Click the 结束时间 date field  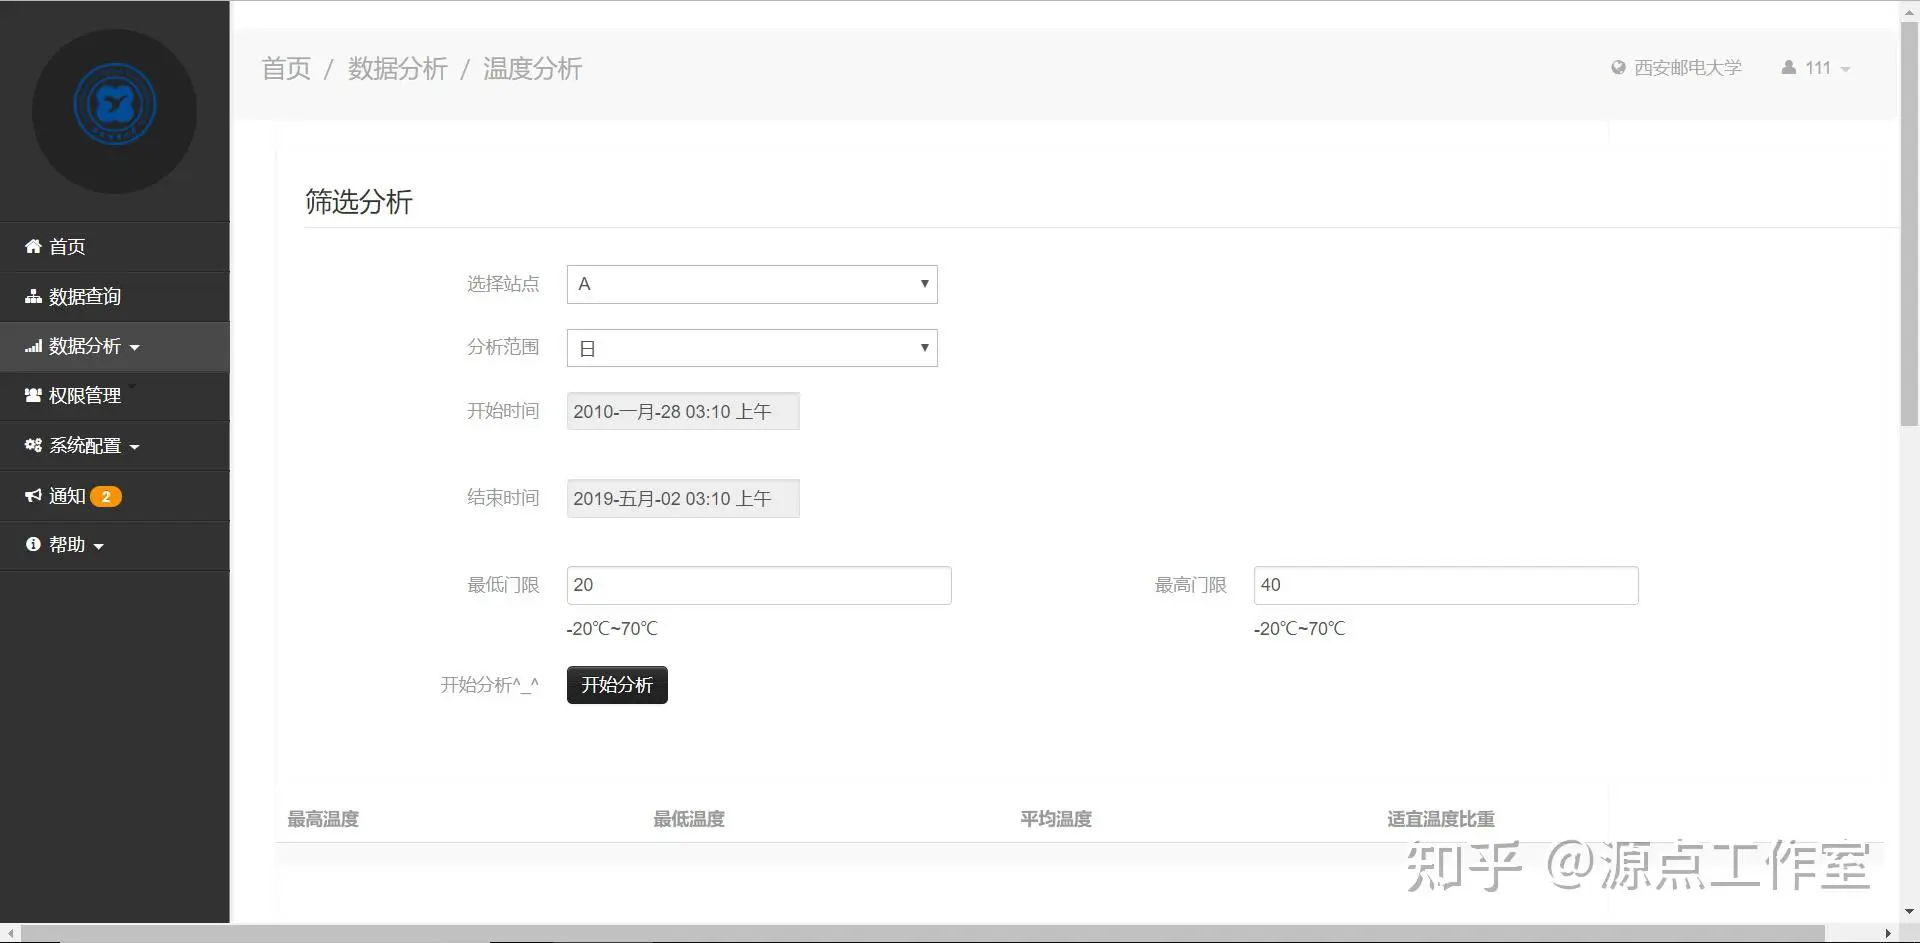[x=683, y=498]
